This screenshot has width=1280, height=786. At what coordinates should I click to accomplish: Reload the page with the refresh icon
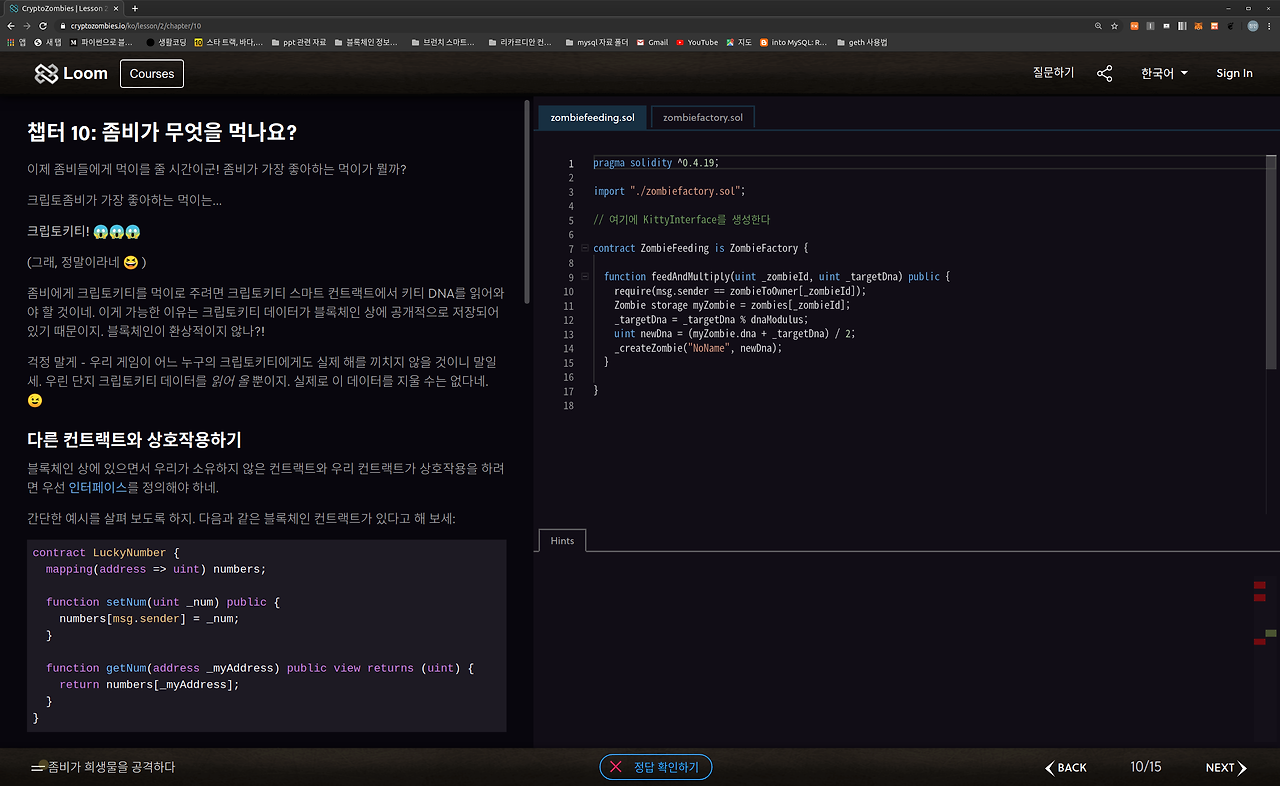coord(43,25)
